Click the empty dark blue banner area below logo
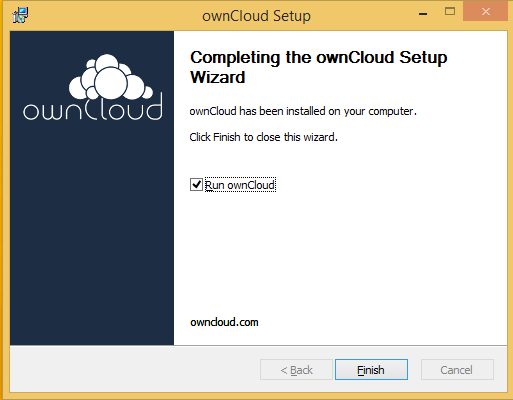This screenshot has width=513, height=400. [x=92, y=233]
